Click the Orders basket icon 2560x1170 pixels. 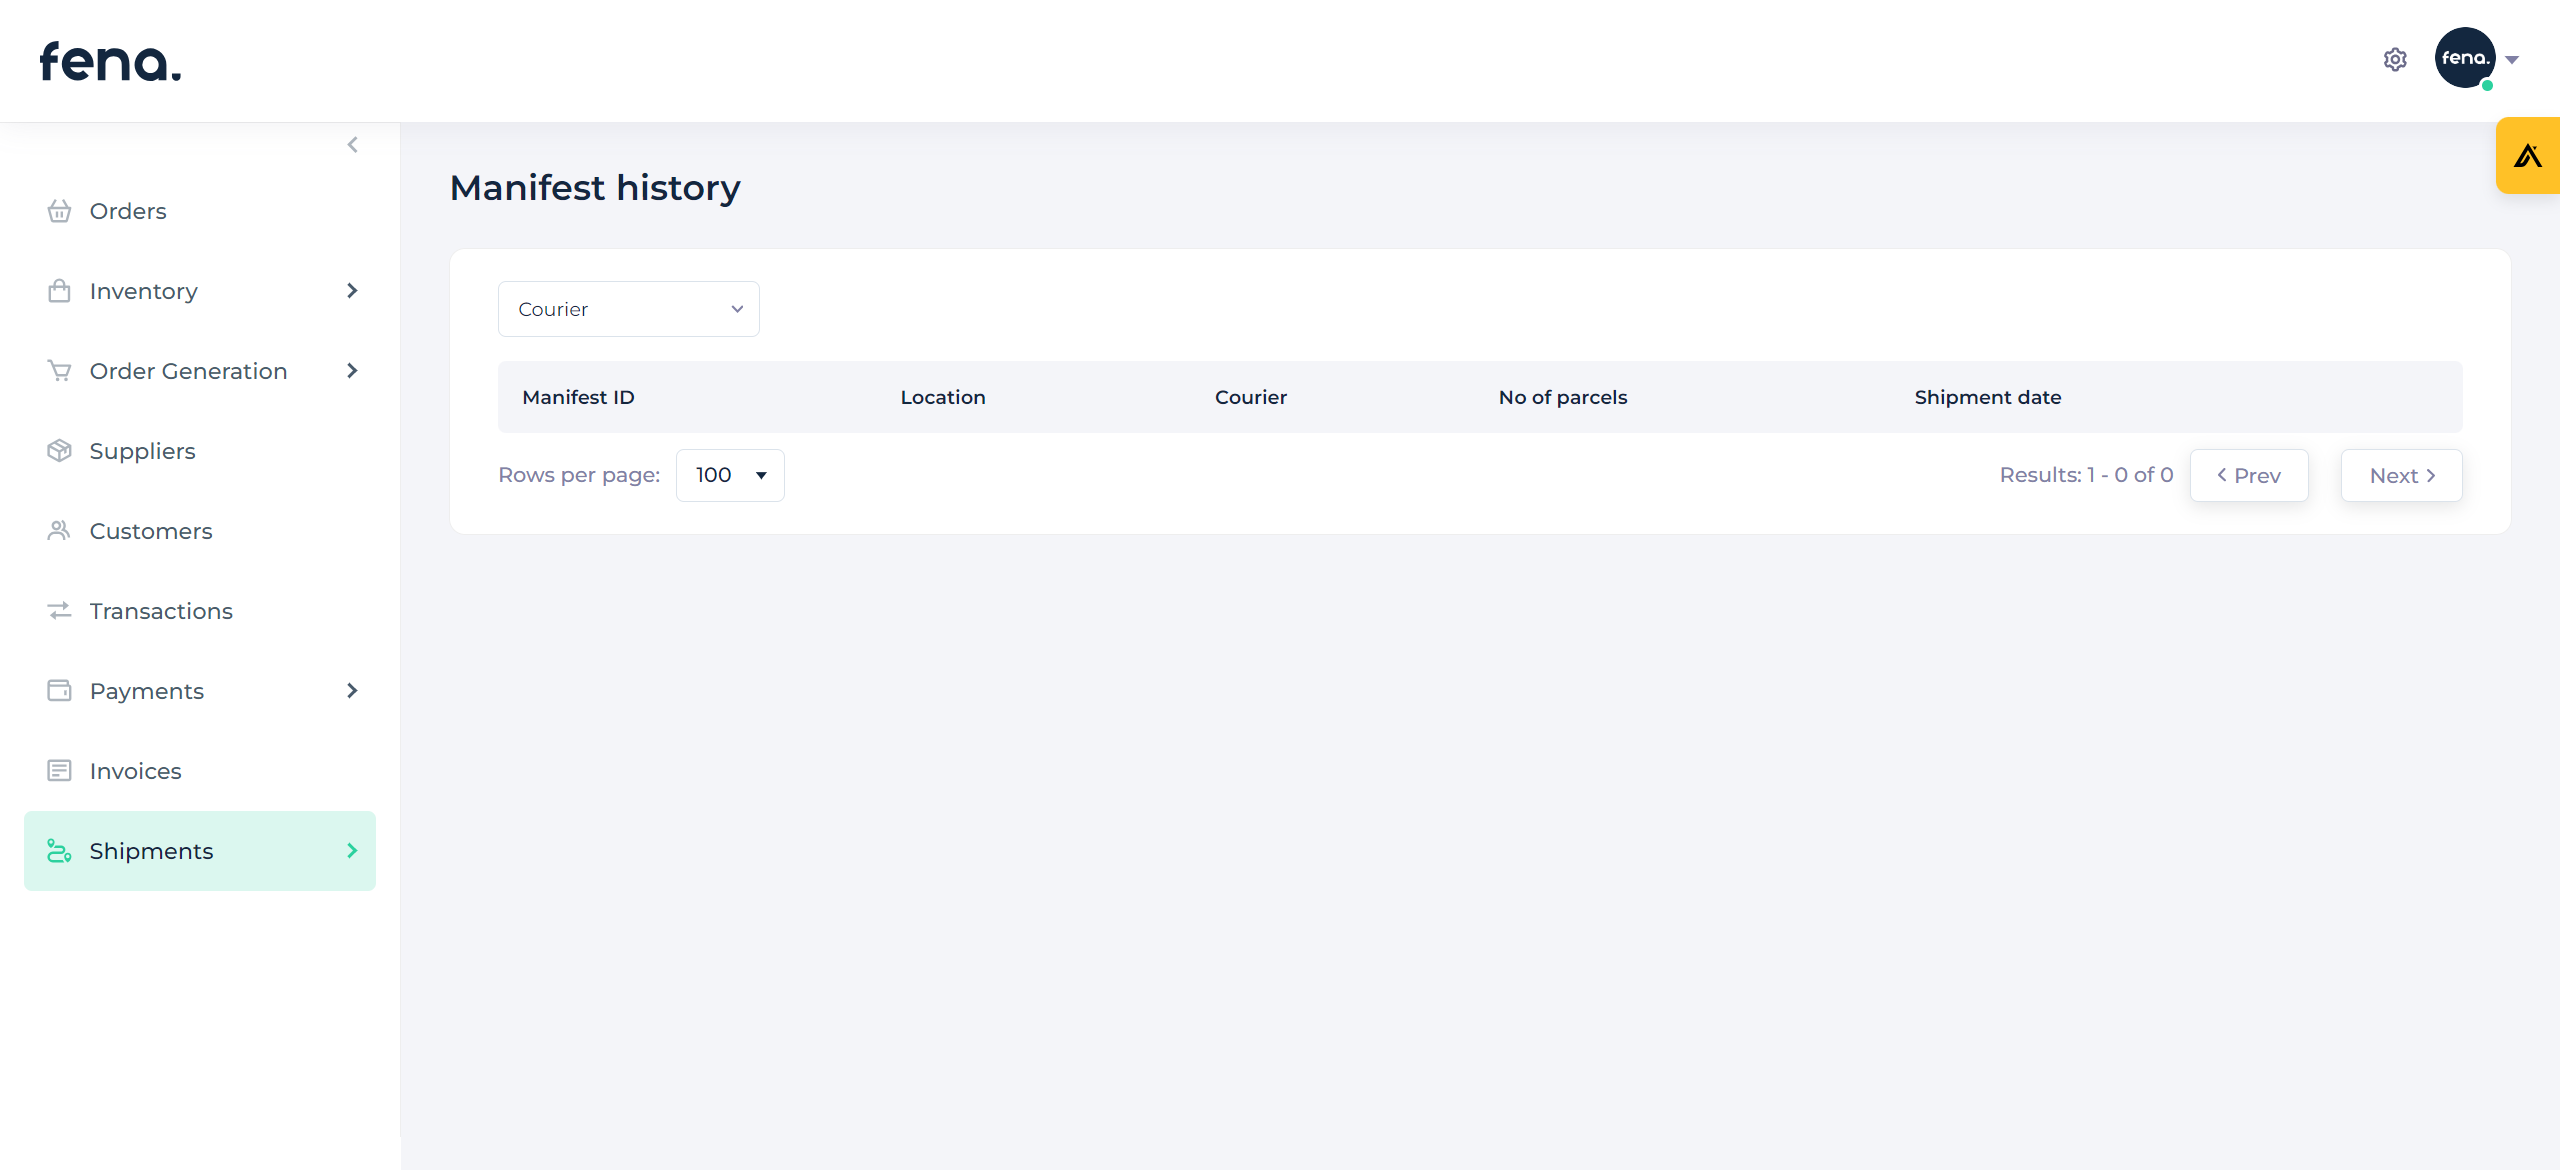coord(59,211)
